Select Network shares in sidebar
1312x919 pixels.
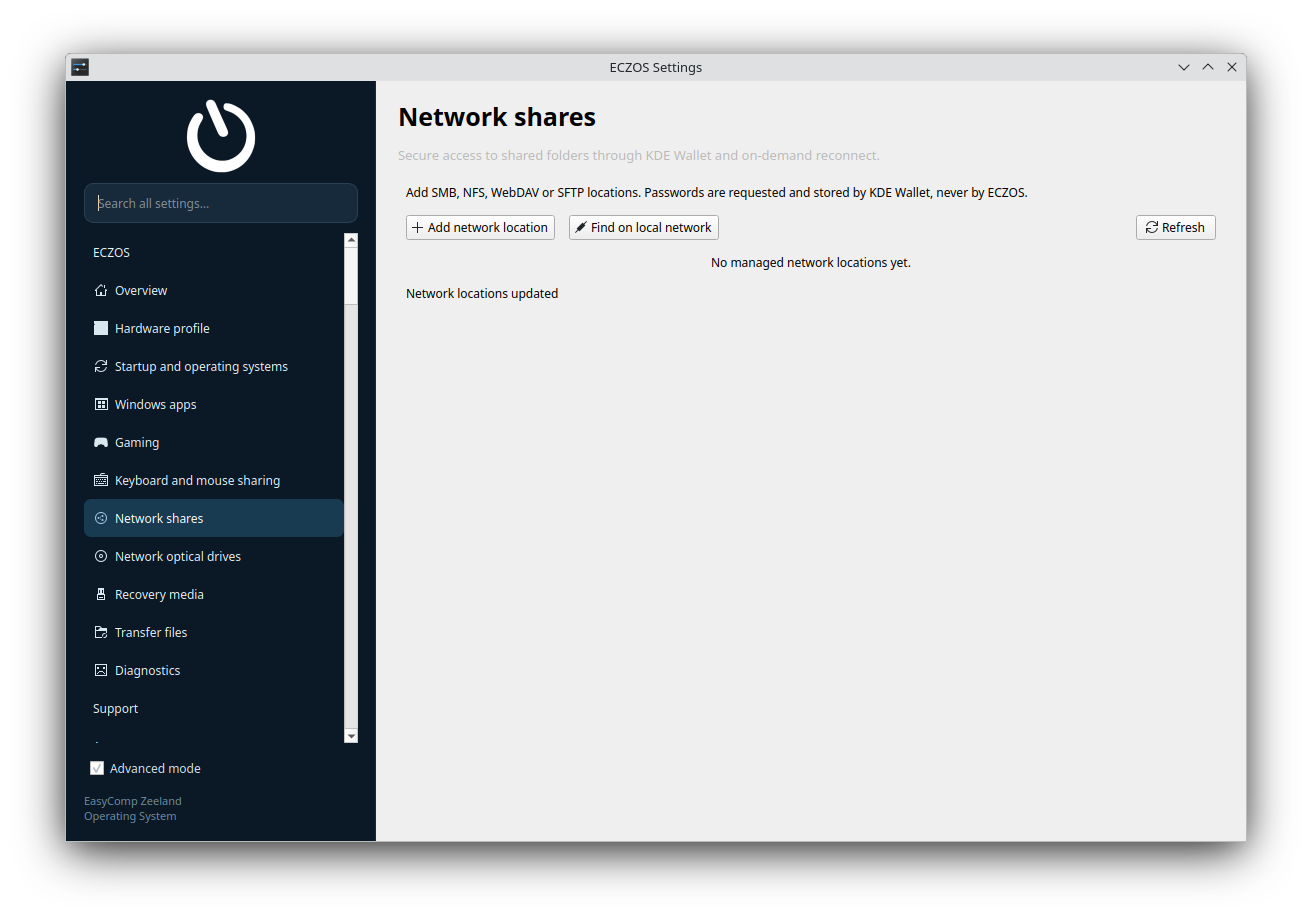click(x=214, y=518)
